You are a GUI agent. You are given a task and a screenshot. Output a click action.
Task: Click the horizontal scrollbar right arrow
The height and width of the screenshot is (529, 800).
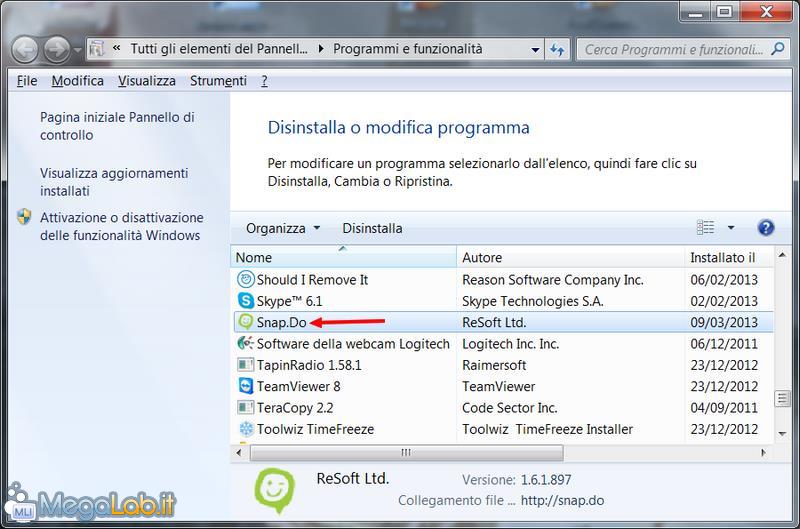pos(763,452)
